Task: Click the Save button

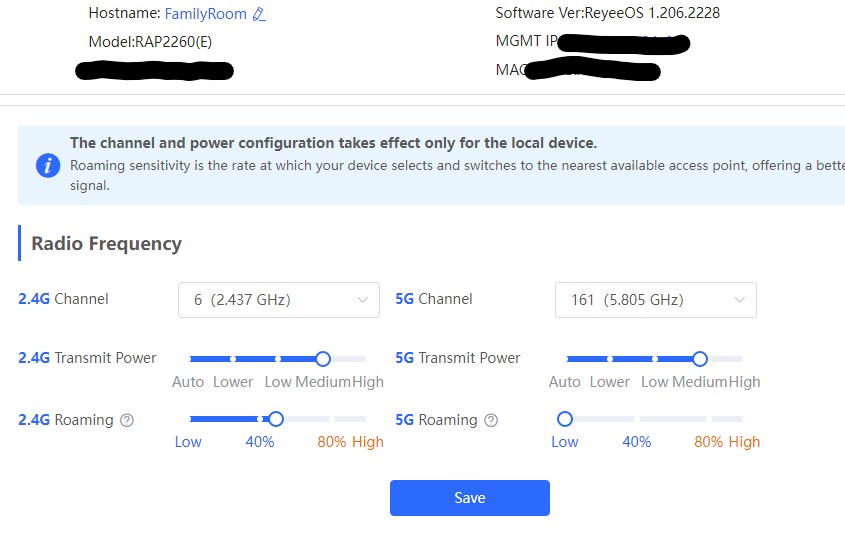Action: point(470,498)
